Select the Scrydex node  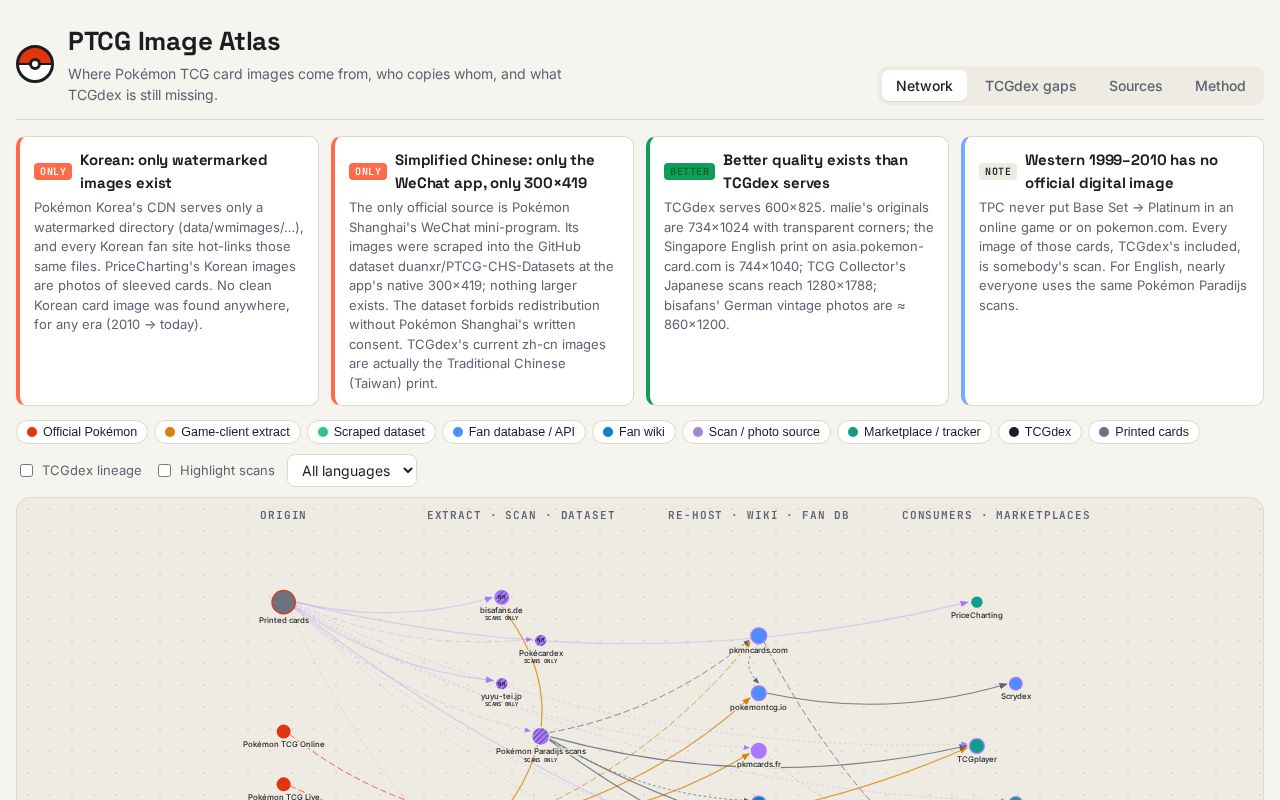(1016, 684)
